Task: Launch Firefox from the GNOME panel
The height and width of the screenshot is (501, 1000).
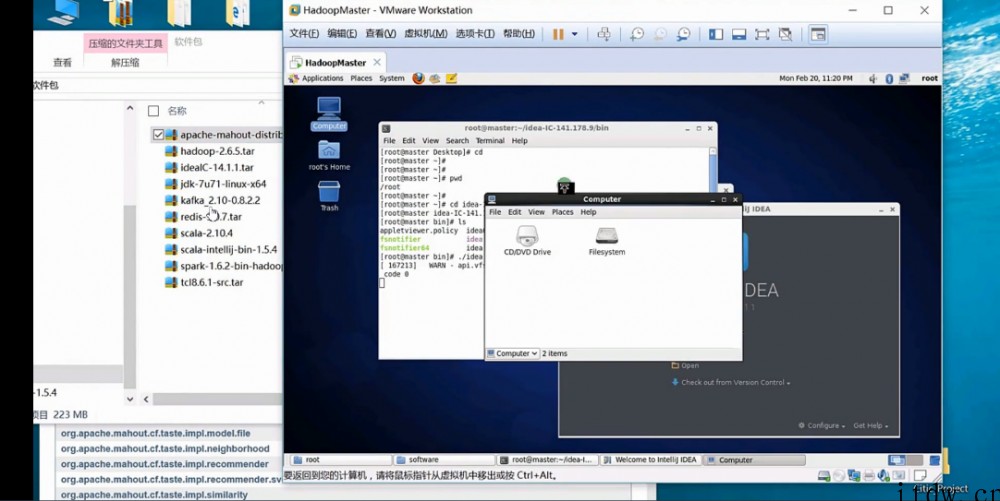Action: [x=418, y=78]
